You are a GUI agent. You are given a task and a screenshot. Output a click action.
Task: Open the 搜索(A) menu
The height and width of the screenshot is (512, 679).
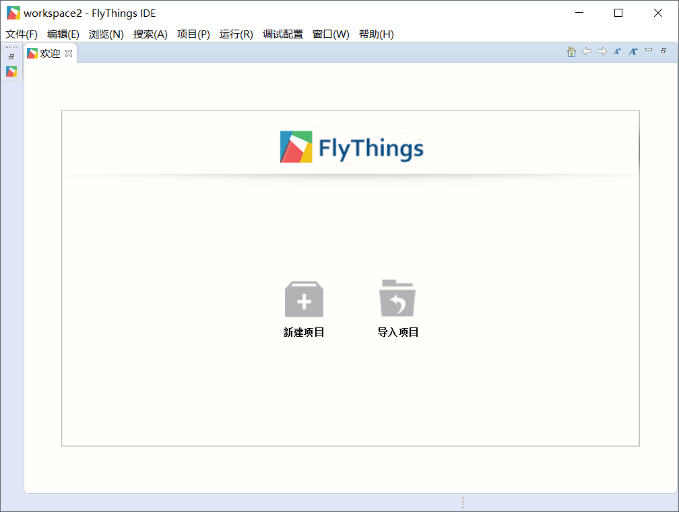coord(150,34)
